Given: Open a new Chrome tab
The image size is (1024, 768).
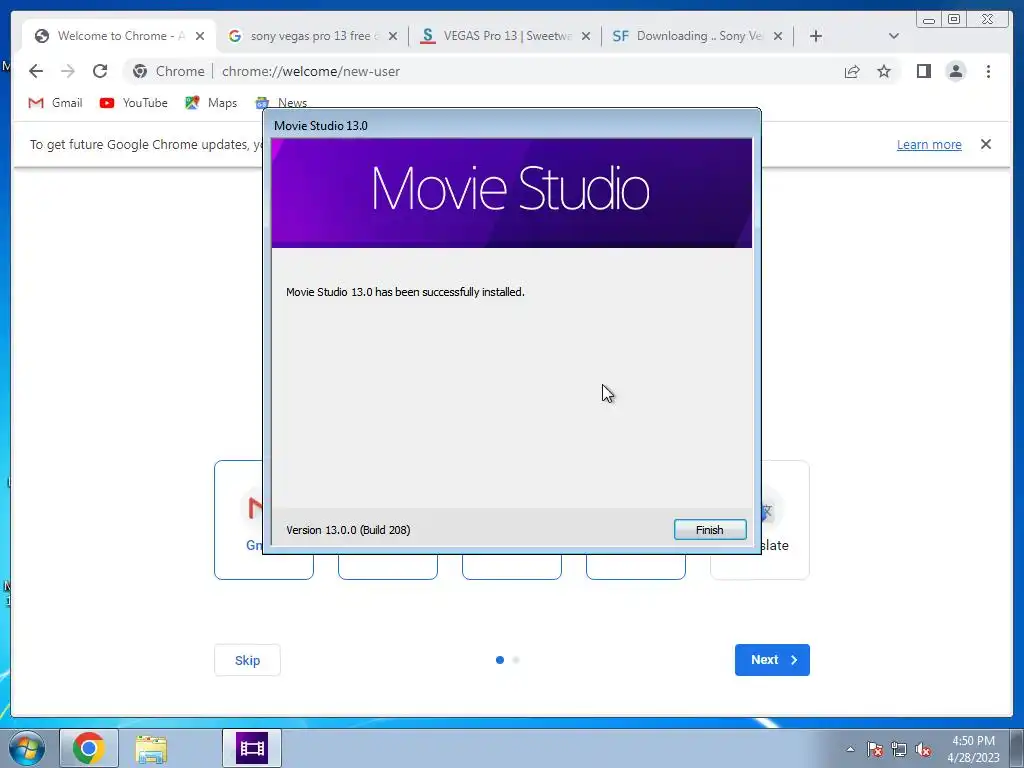Looking at the screenshot, I should [816, 36].
